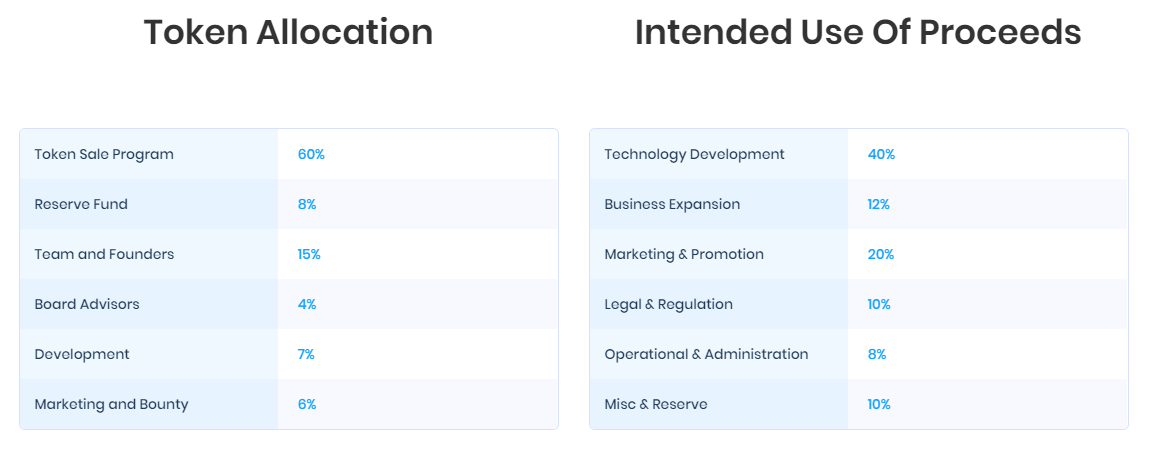Click the 8% Reserve Fund value

click(307, 204)
